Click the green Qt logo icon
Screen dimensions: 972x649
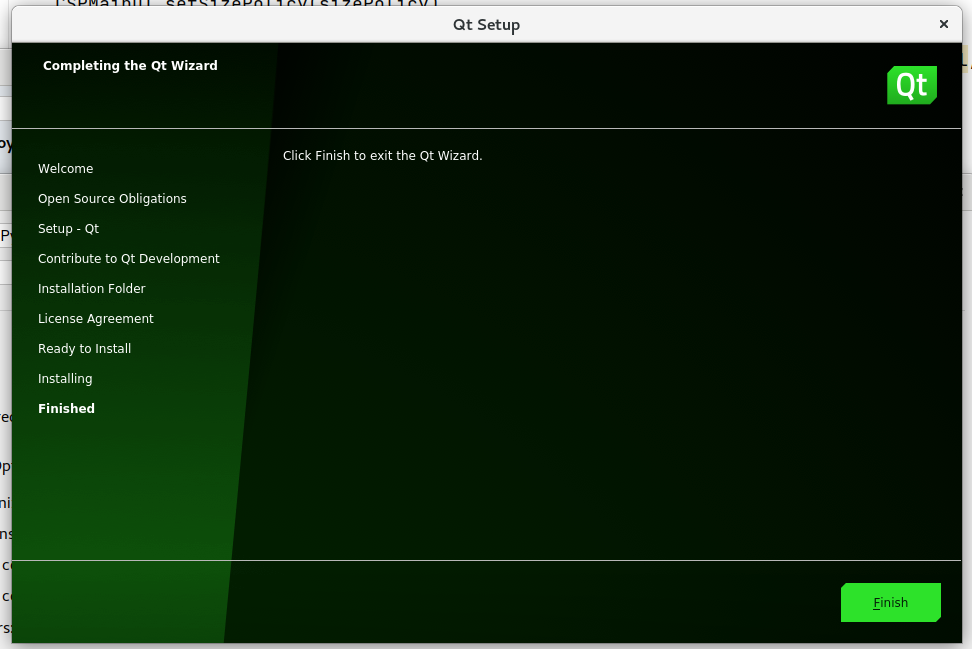(x=911, y=85)
